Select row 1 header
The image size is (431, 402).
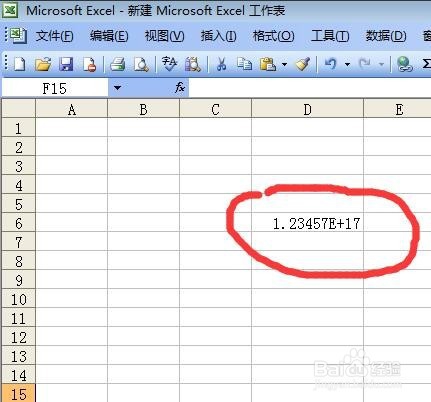18,128
